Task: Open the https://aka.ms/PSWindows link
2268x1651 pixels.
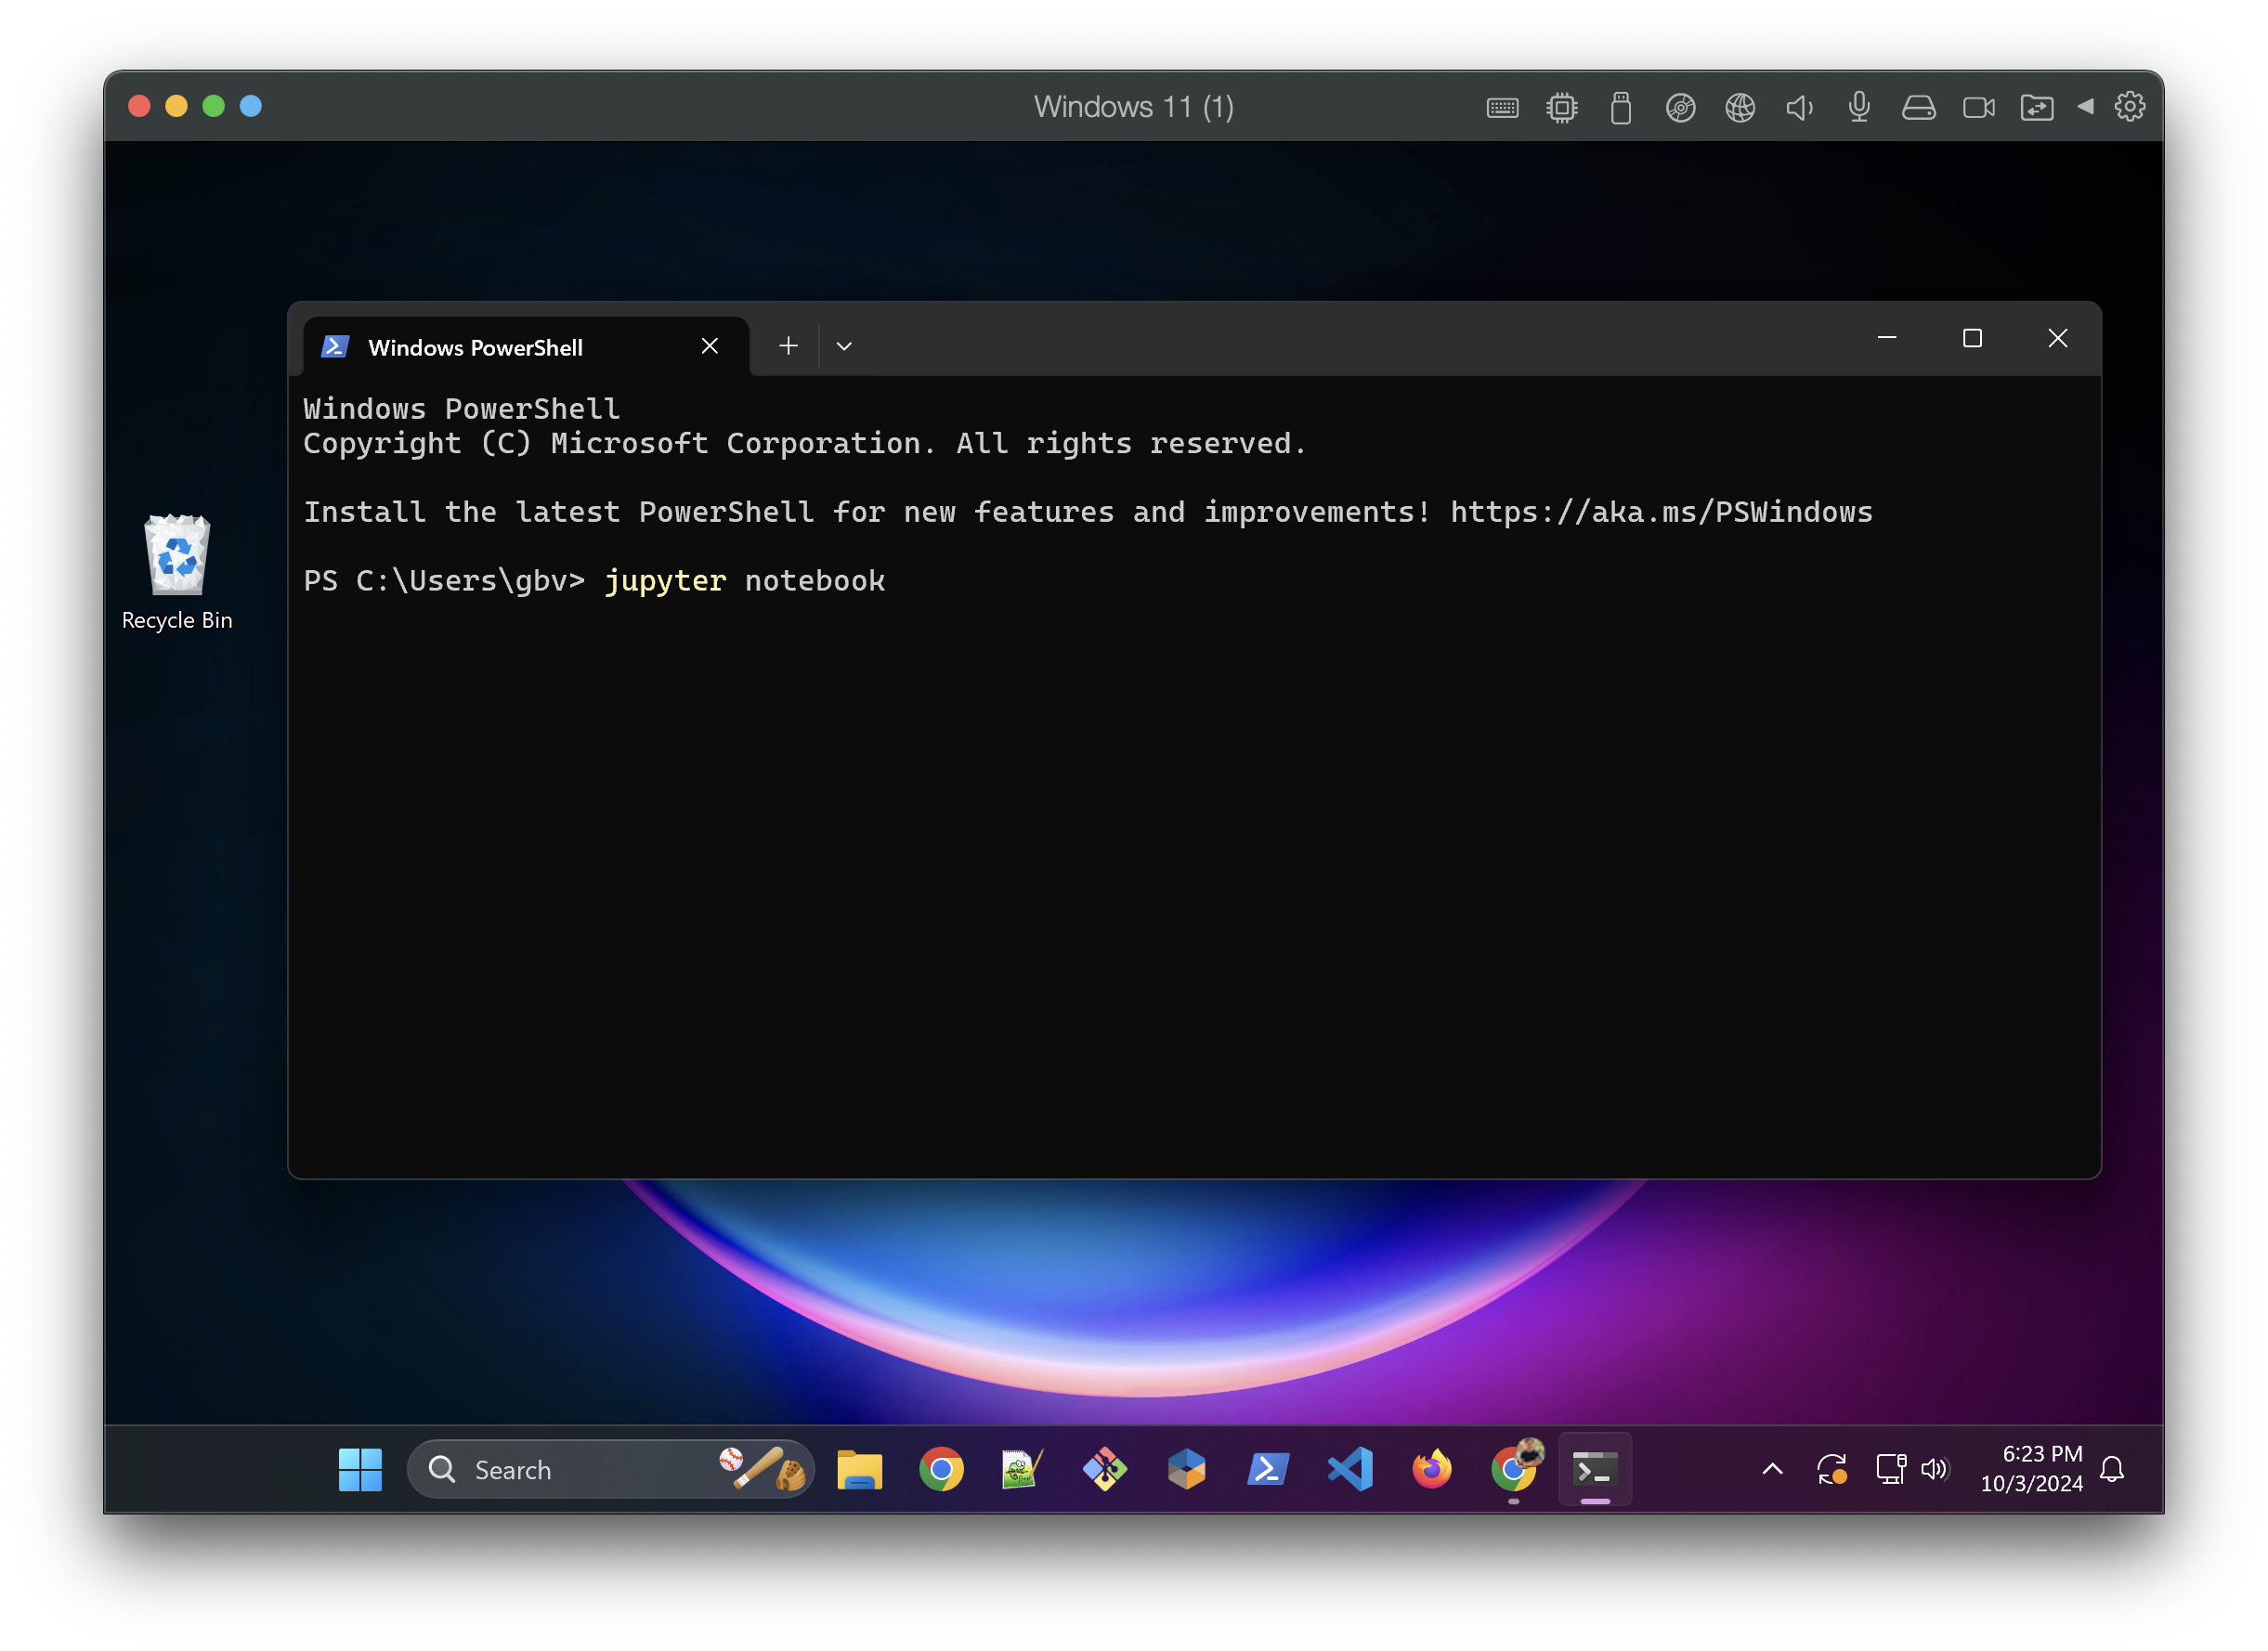Action: pyautogui.click(x=1661, y=512)
